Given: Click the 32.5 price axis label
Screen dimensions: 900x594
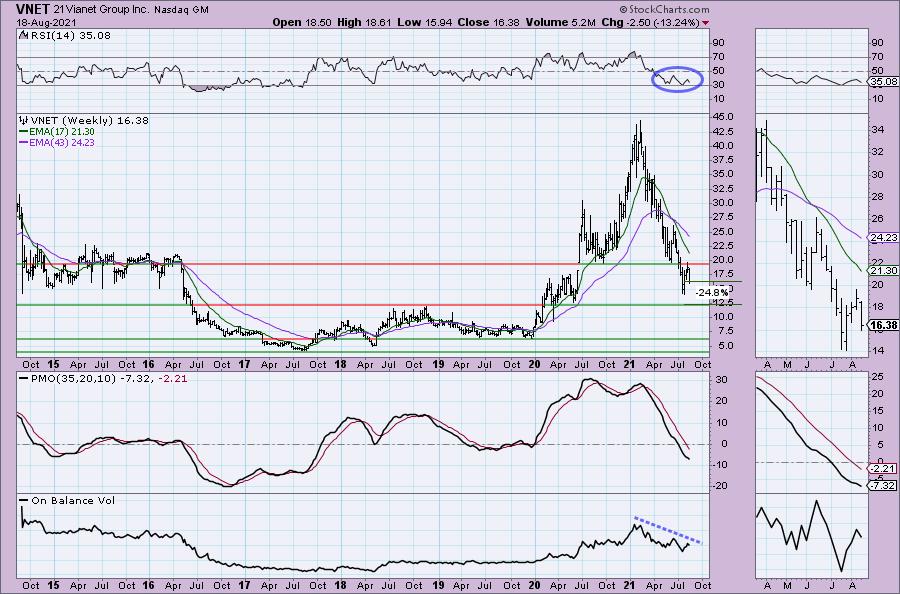Looking at the screenshot, I should tap(723, 189).
